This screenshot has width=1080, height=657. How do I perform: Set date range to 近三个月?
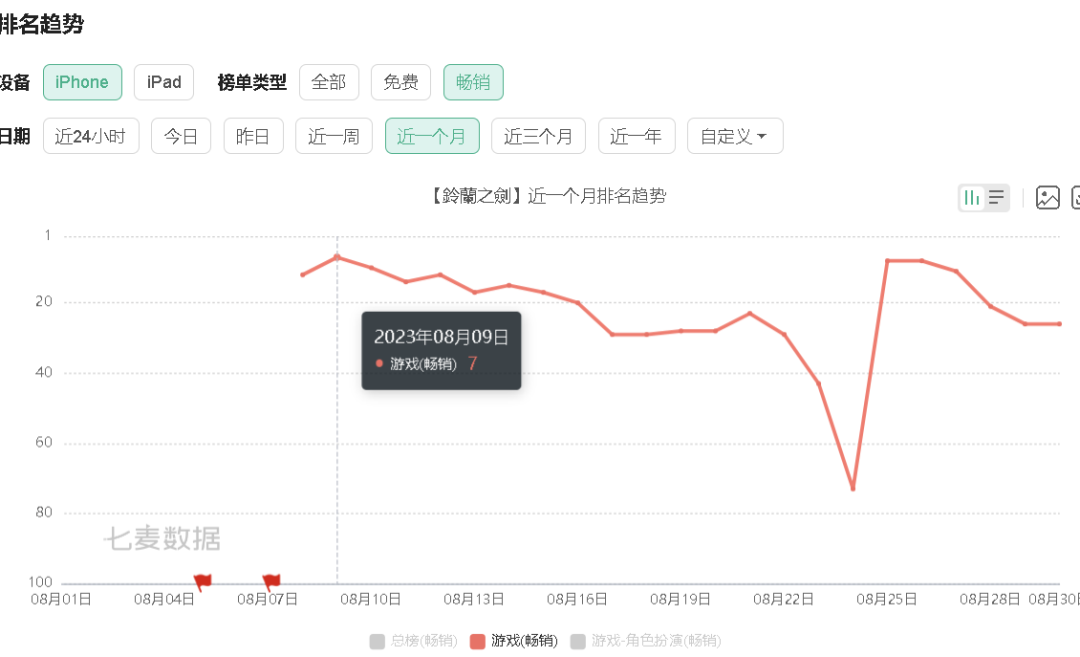tap(539, 136)
